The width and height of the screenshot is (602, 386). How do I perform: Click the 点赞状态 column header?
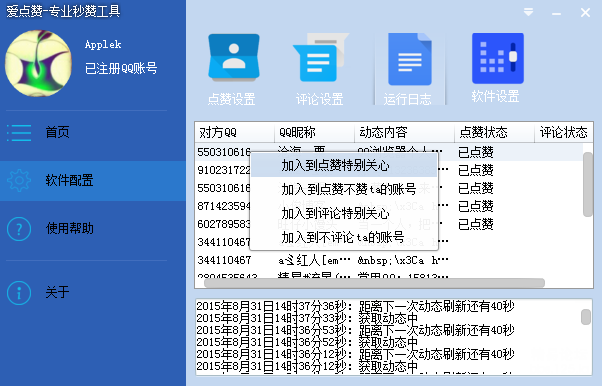coord(494,133)
